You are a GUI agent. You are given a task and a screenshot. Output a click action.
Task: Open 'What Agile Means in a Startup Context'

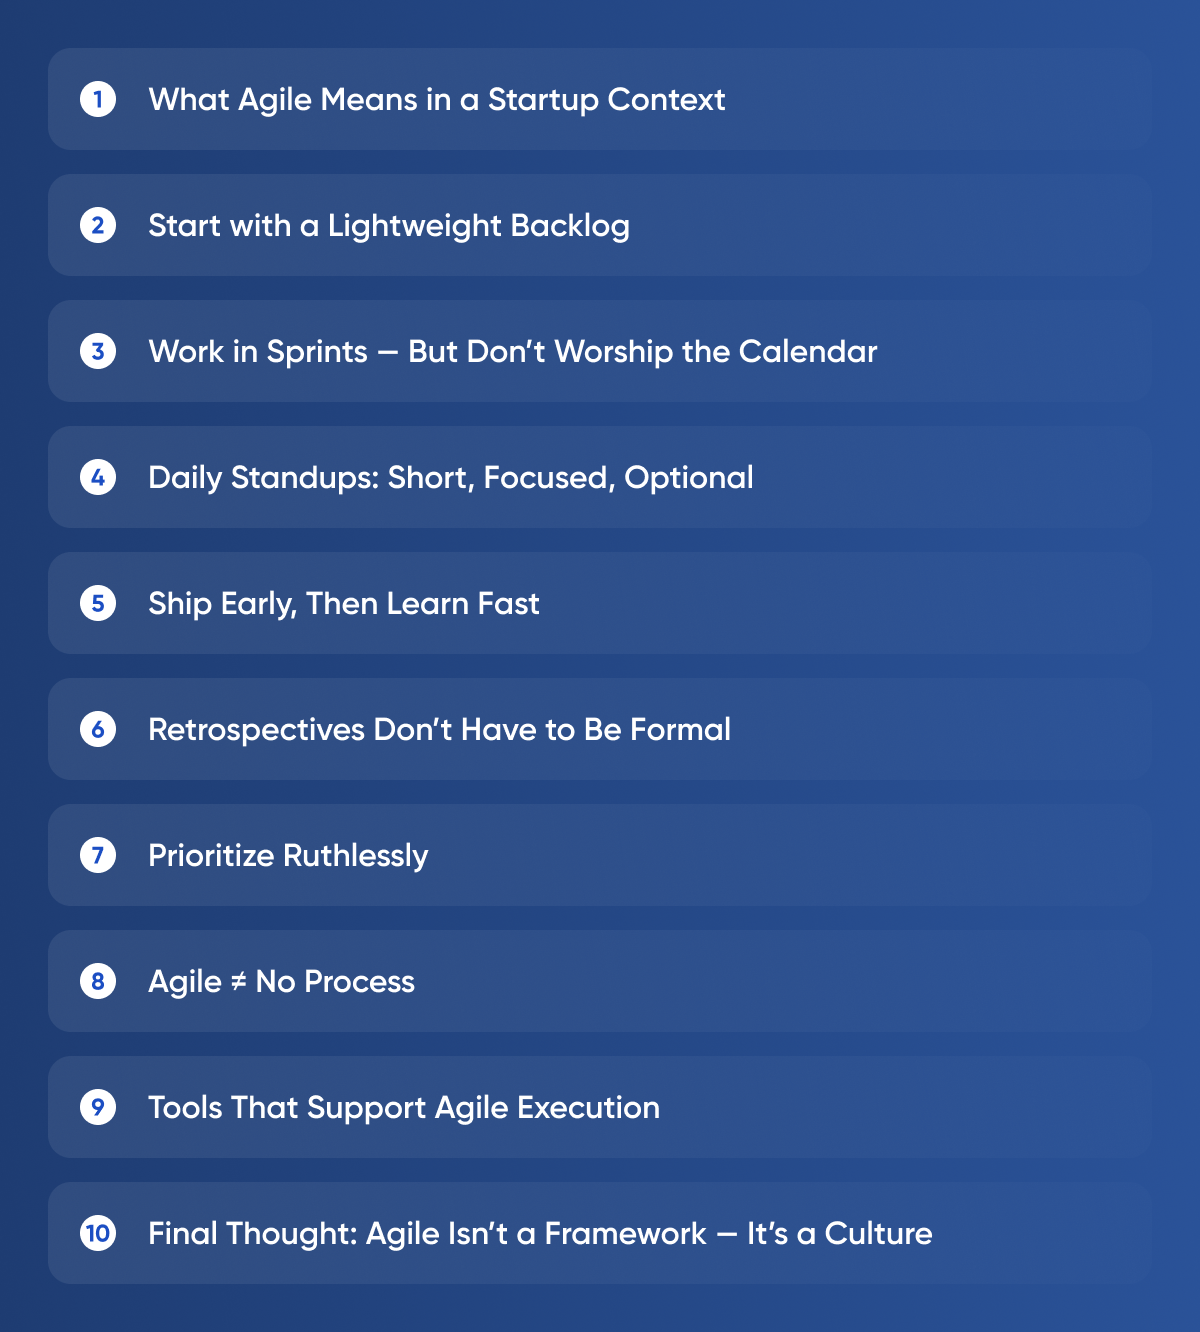click(x=437, y=100)
